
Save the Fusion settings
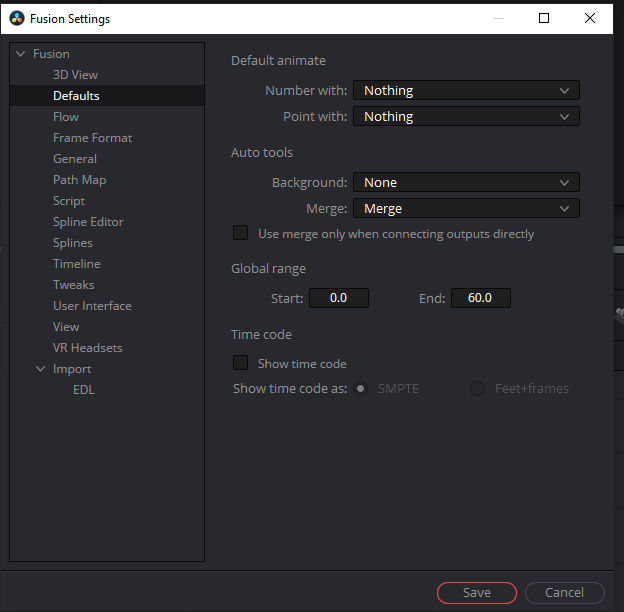tap(477, 593)
